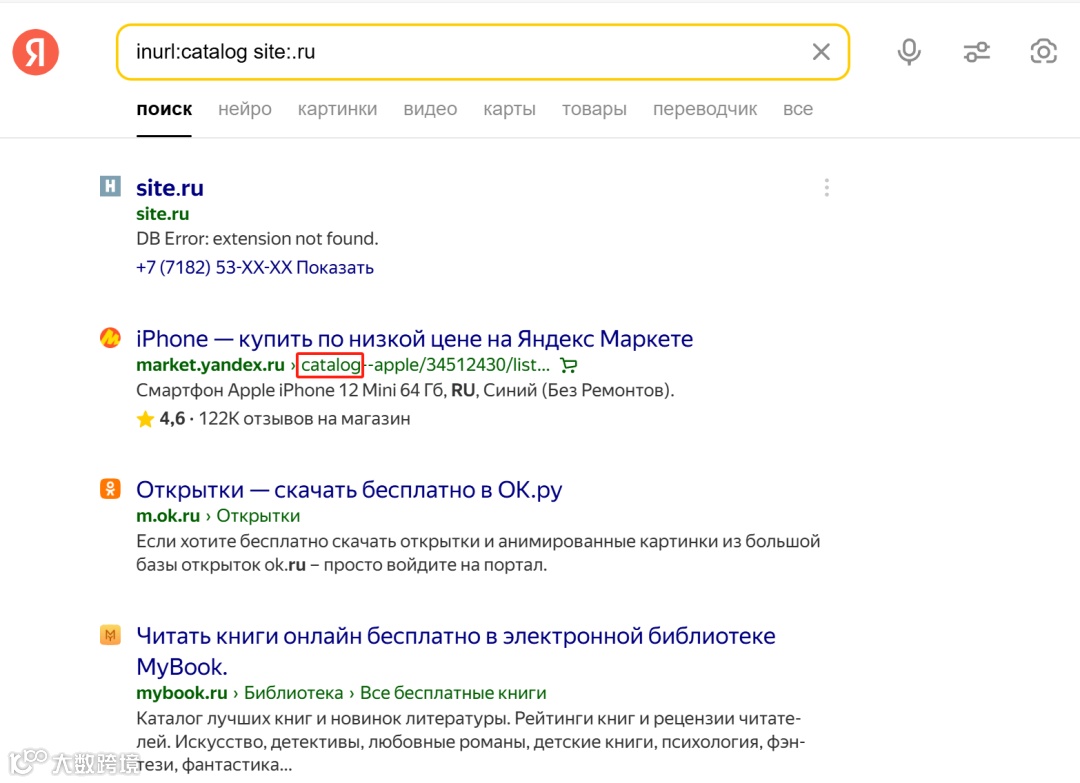Click catalog--apple path in Market URL
This screenshot has height=783, width=1080.
[425, 365]
